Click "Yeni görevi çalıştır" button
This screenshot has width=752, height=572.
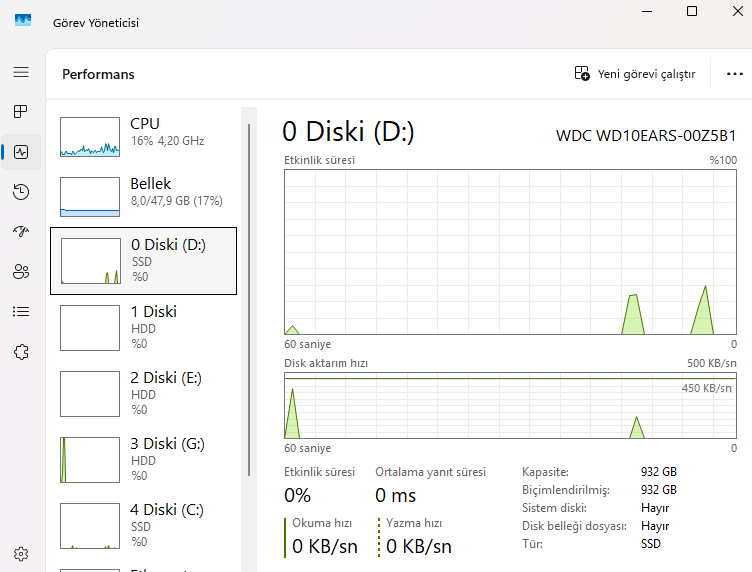click(635, 74)
